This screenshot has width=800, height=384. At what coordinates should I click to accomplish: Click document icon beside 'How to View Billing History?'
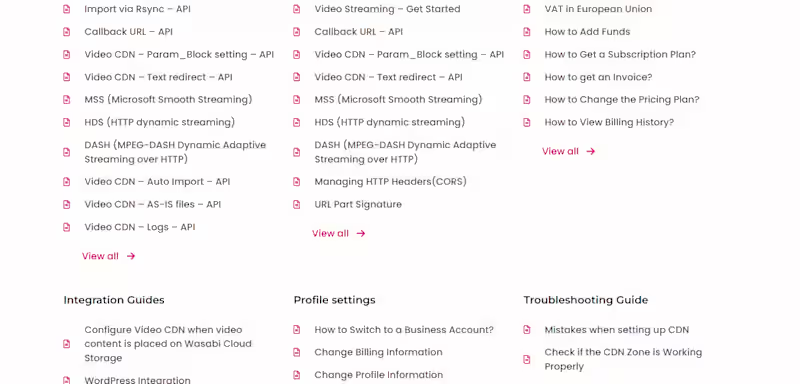click(x=527, y=122)
